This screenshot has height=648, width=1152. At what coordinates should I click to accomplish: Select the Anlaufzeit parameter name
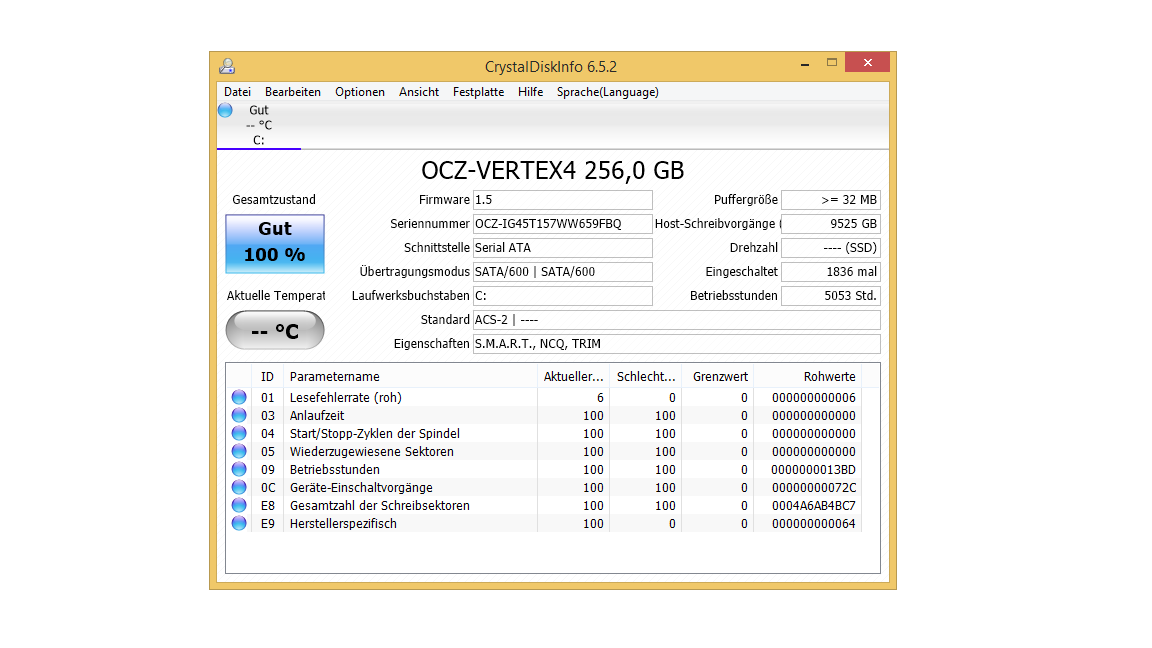click(317, 415)
